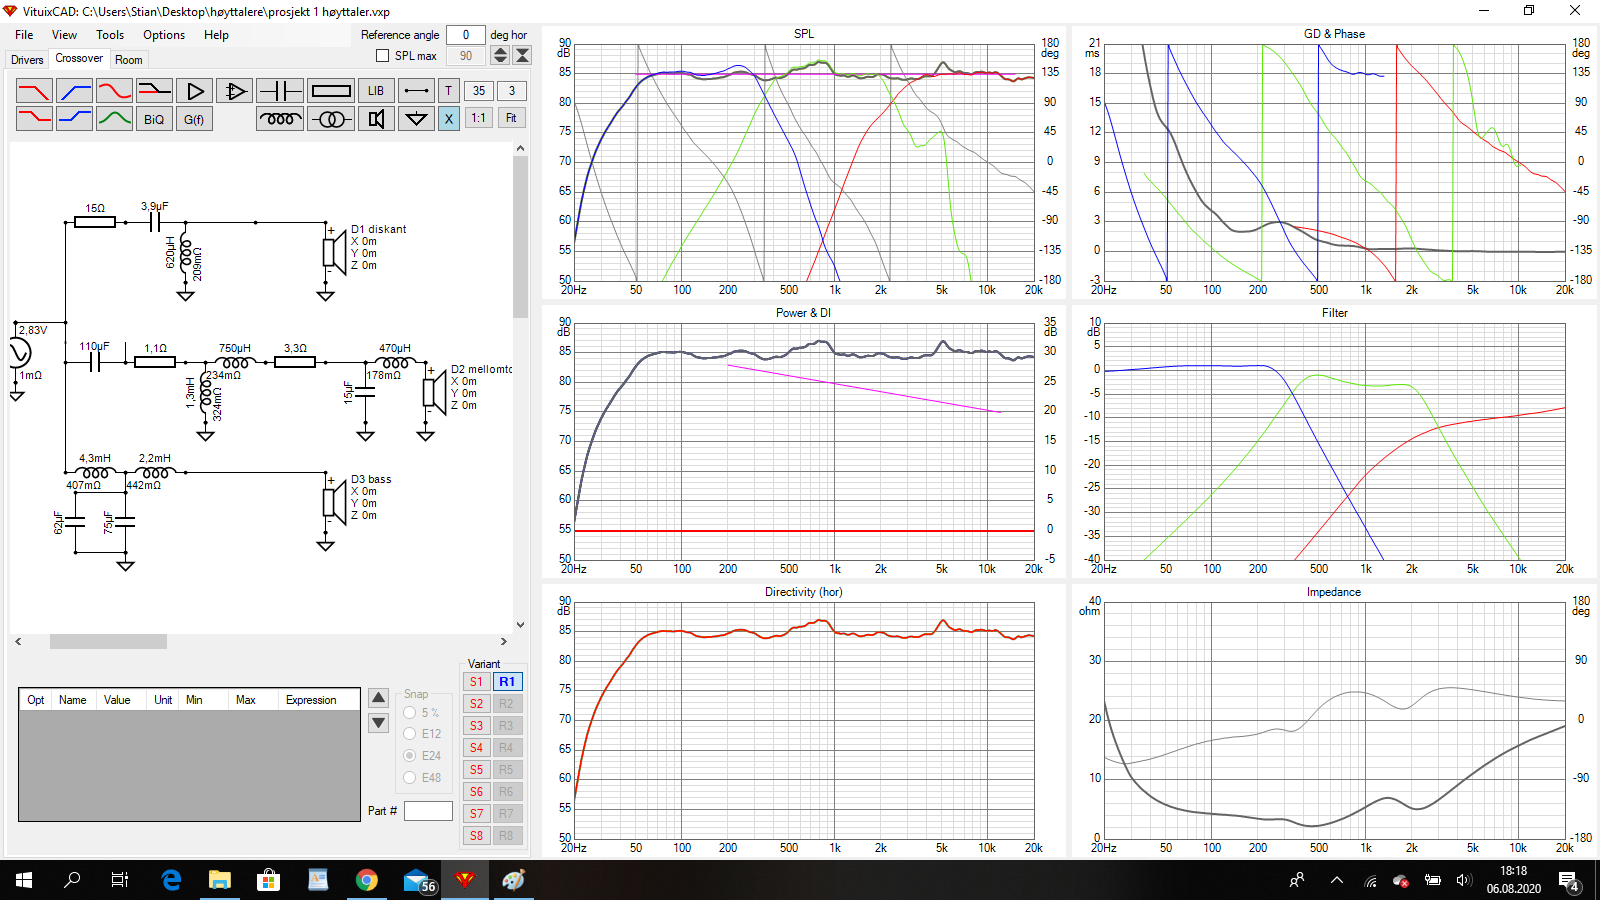
Task: Toggle the blue X button
Action: (x=448, y=119)
